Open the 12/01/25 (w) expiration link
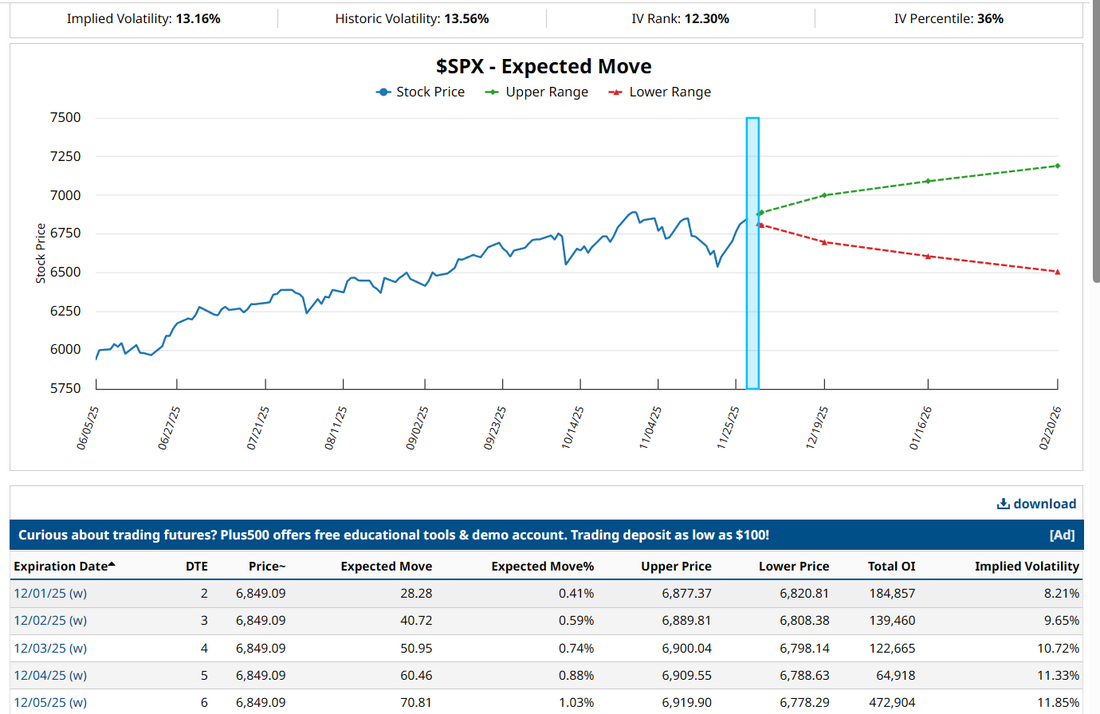 [50, 593]
